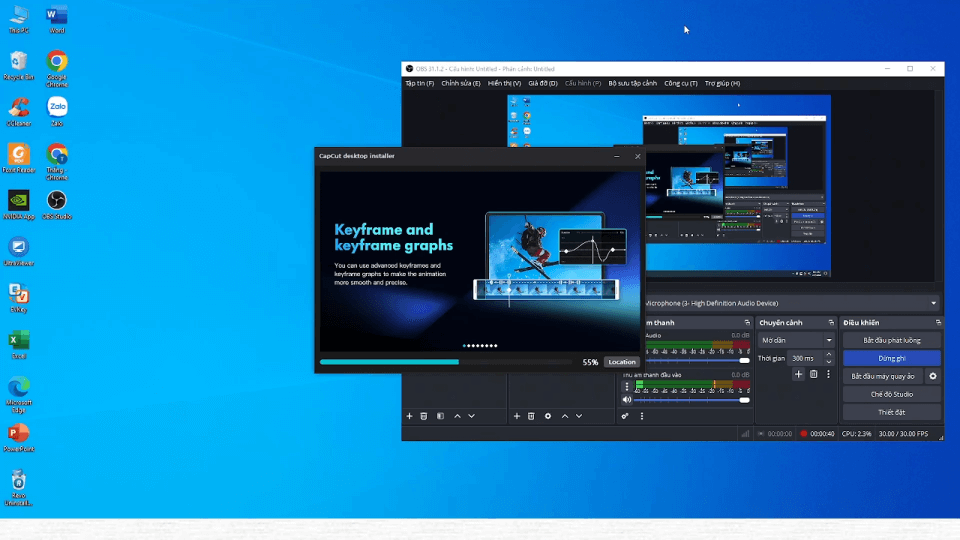Open OBS Studio desktop shortcut
The height and width of the screenshot is (540, 960).
[57, 201]
